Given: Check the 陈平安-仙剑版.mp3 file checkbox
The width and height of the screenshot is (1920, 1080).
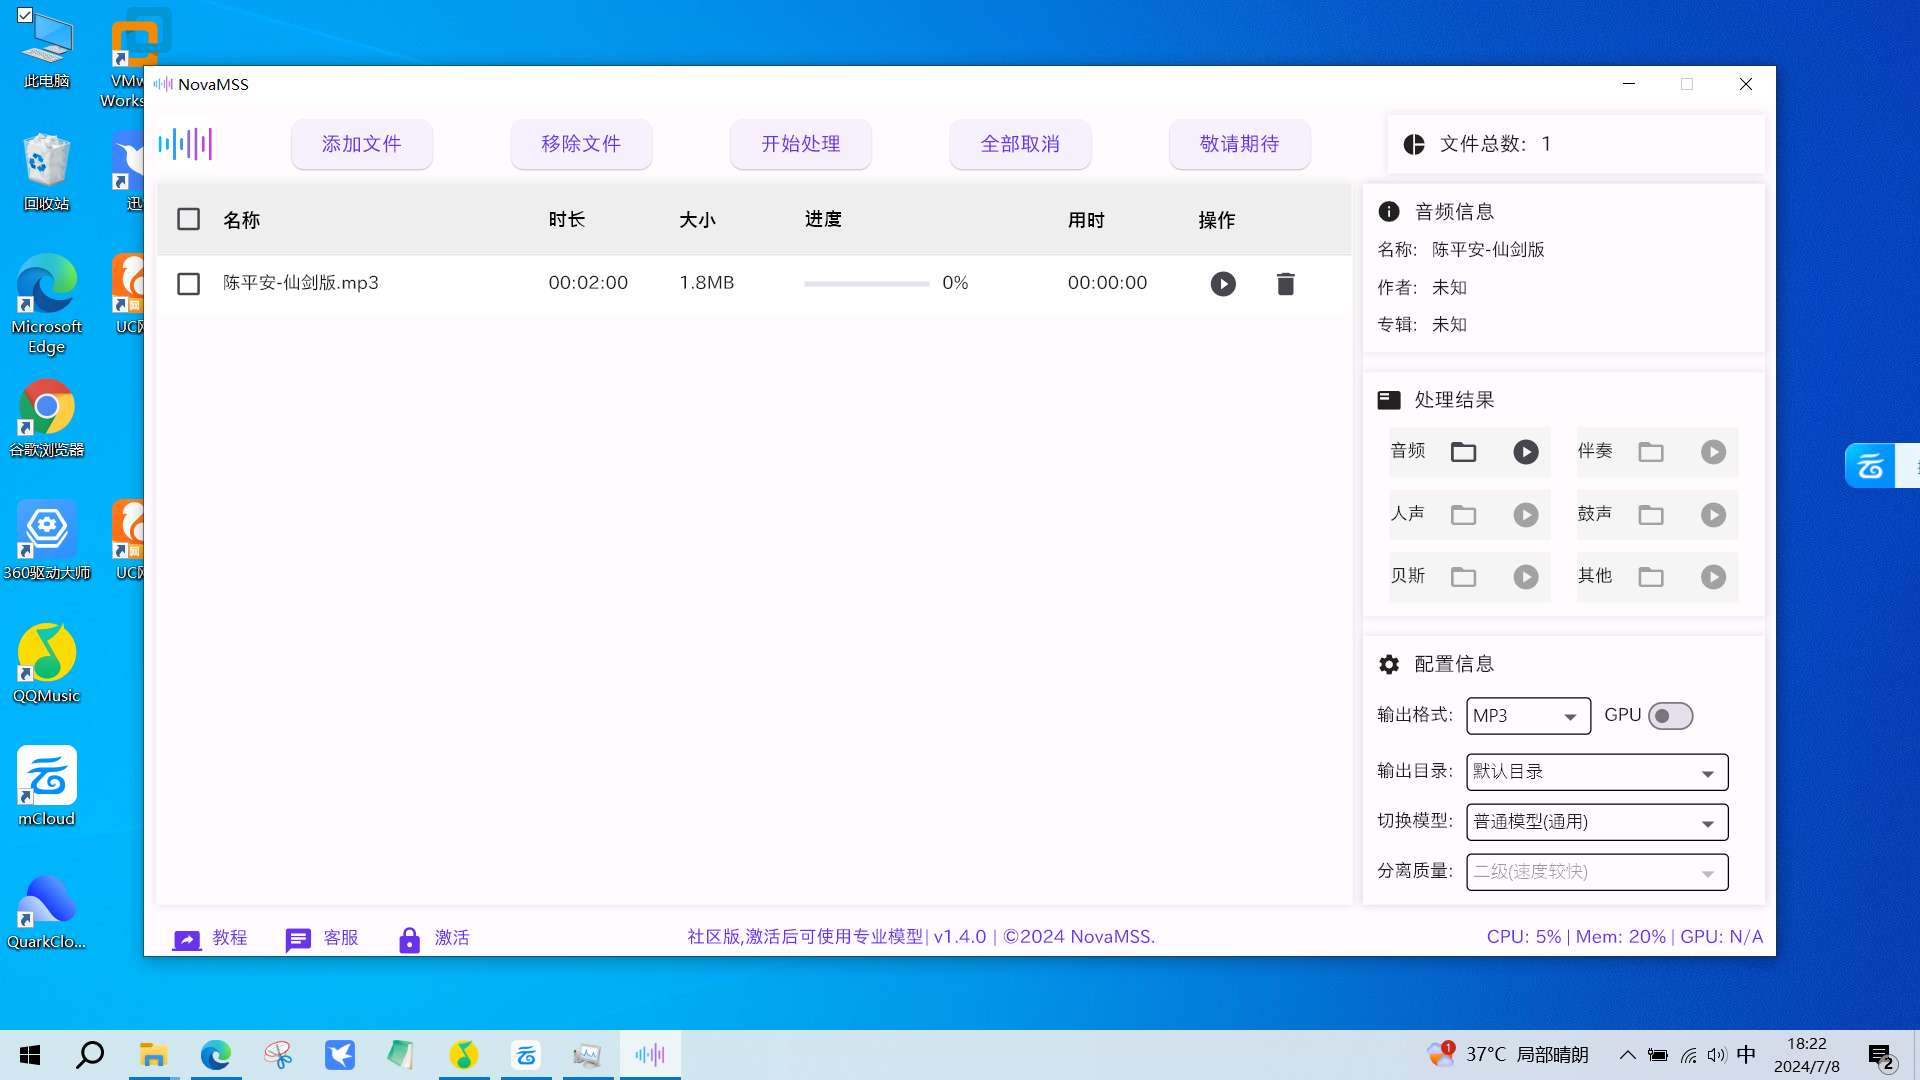Looking at the screenshot, I should 188,284.
